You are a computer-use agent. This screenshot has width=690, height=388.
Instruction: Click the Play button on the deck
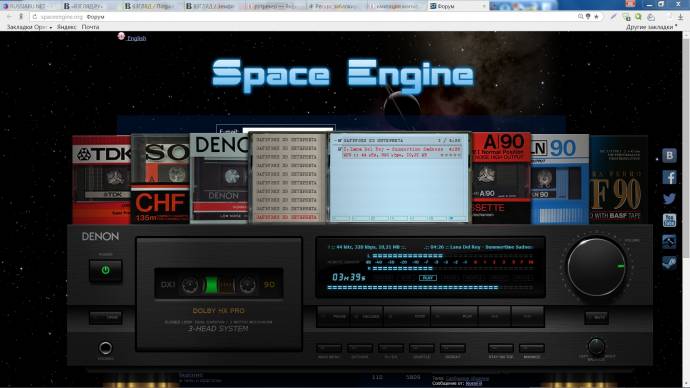454,316
